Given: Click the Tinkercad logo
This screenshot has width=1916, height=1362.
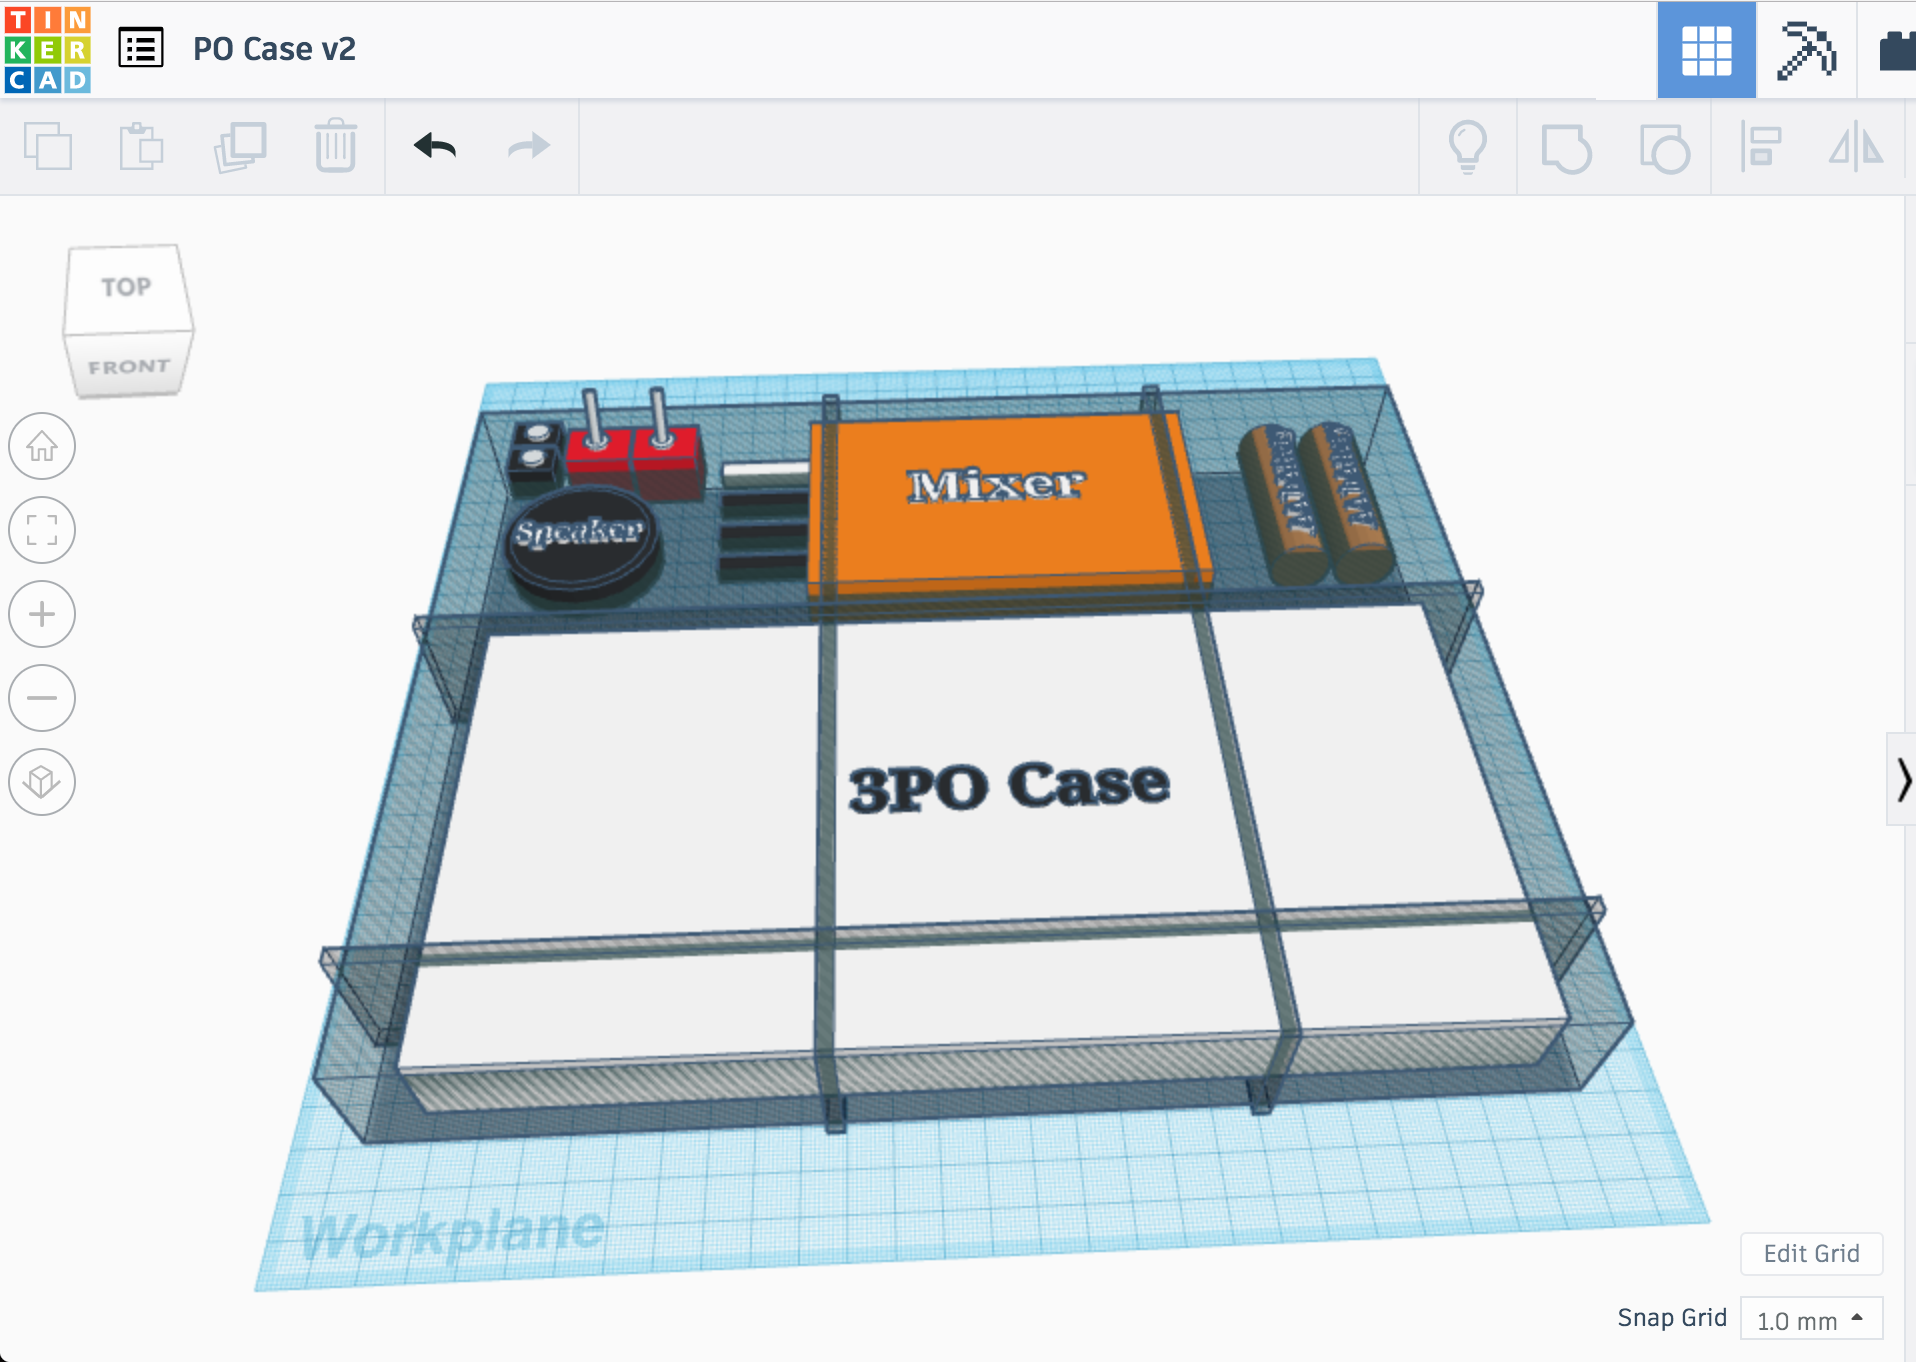Looking at the screenshot, I should click(x=47, y=49).
